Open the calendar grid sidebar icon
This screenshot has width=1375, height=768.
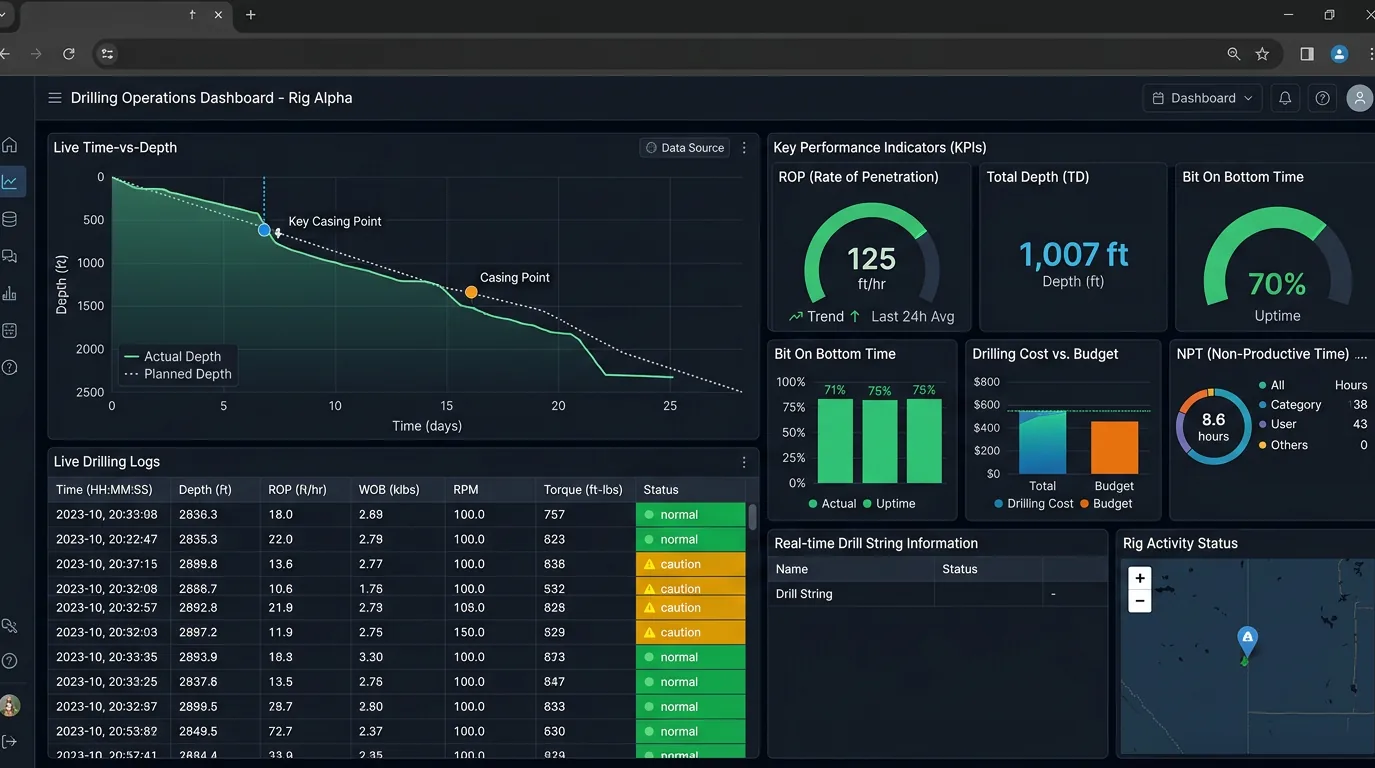(x=10, y=330)
